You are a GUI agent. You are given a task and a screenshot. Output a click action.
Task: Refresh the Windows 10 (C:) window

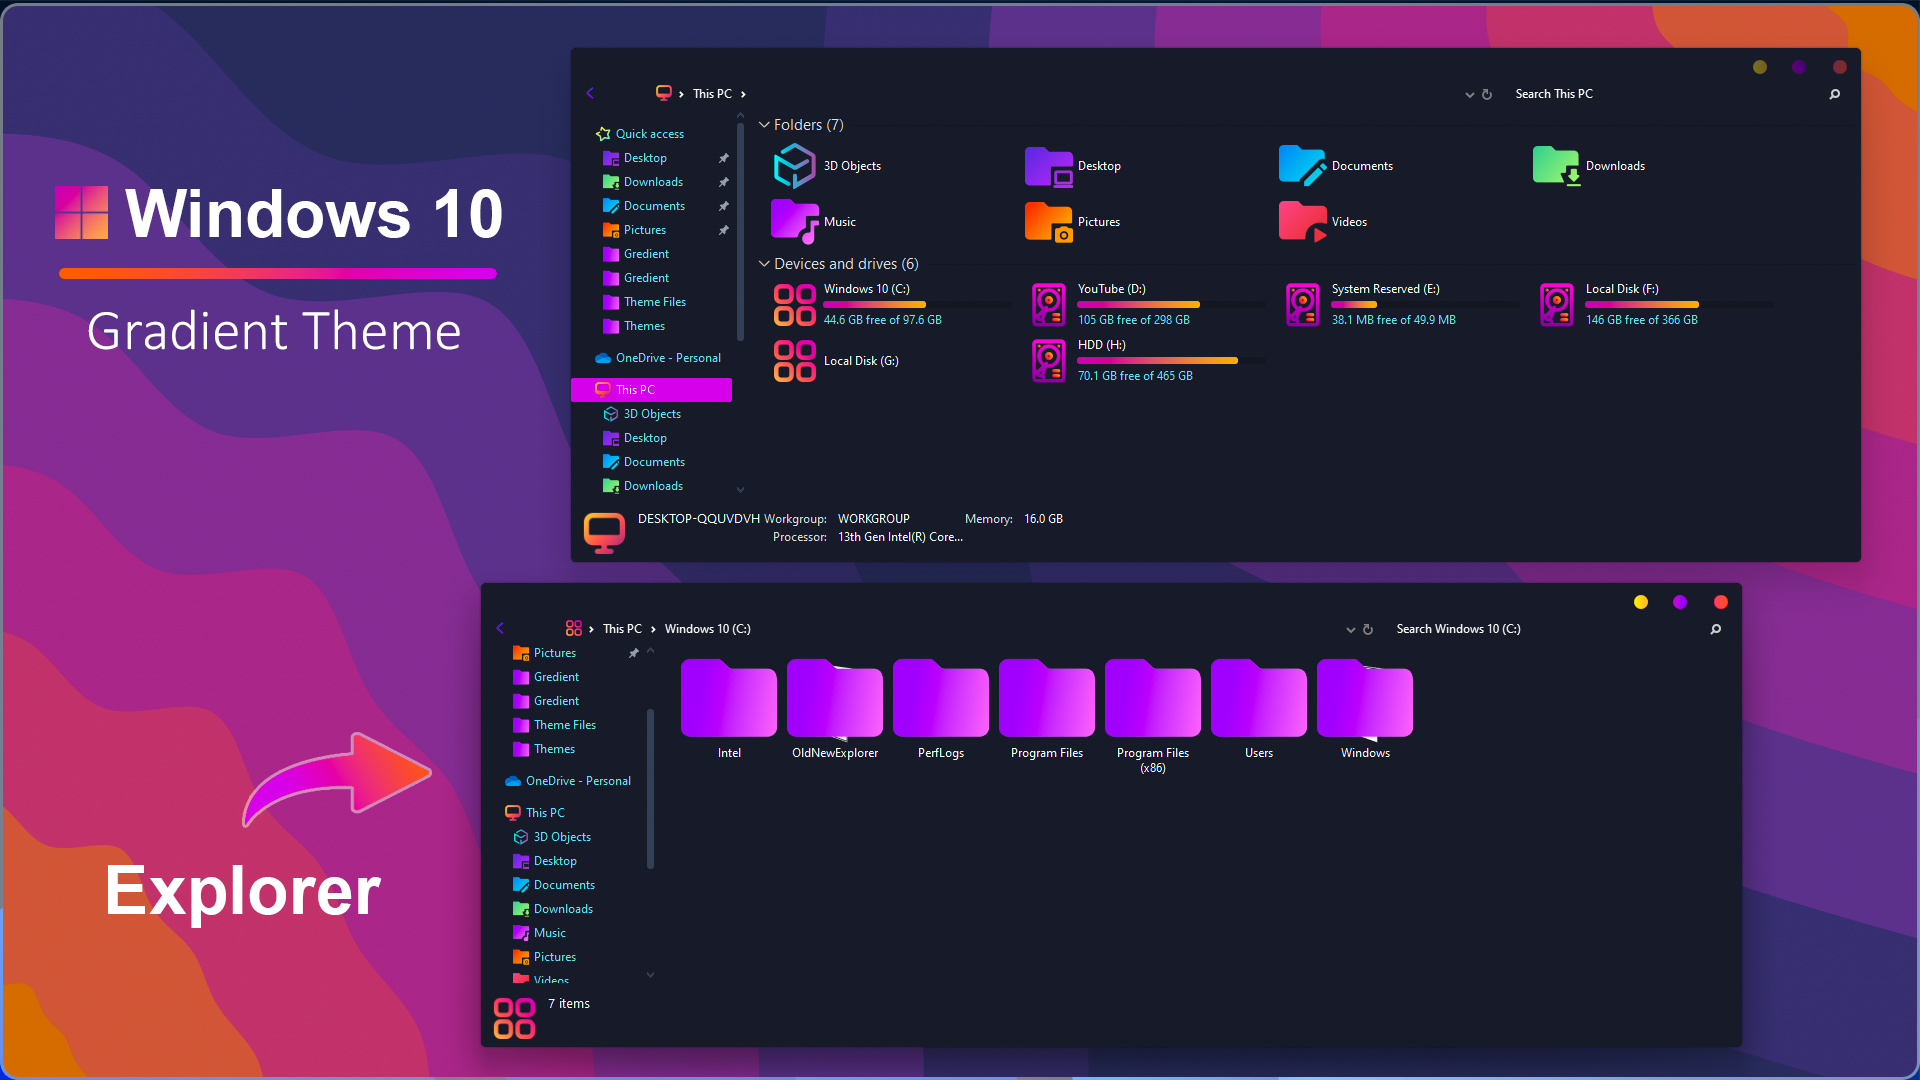[1368, 629]
